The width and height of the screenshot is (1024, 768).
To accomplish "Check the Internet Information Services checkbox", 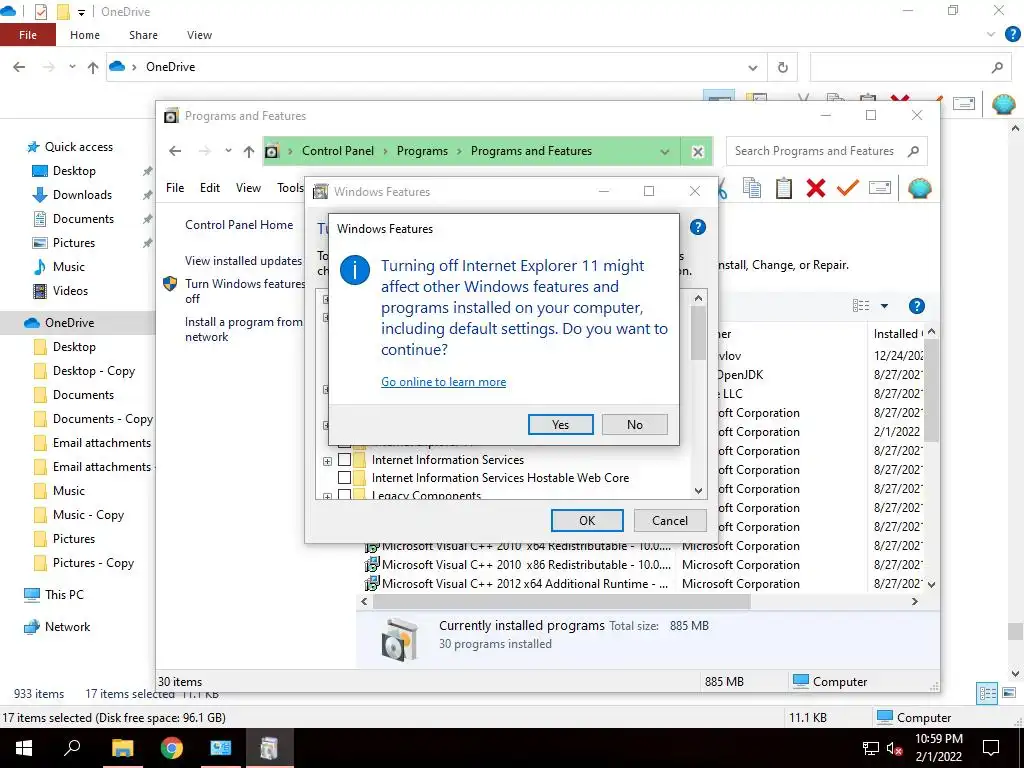I will [x=344, y=460].
